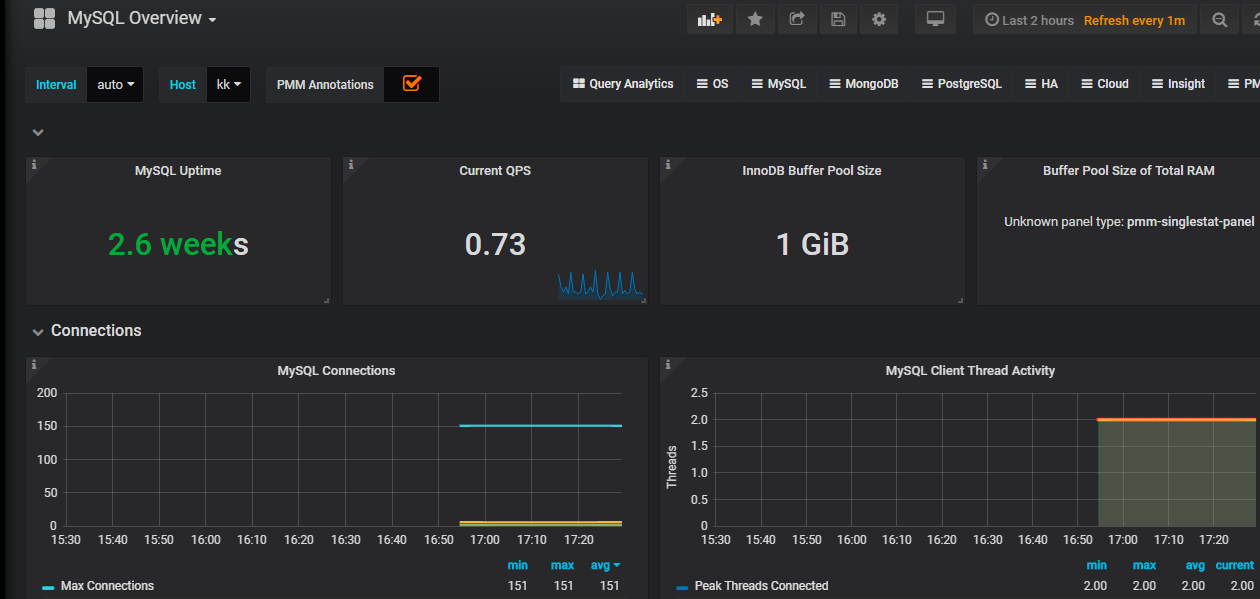Sort Connections legend by avg column
Image resolution: width=1260 pixels, height=599 pixels.
tap(605, 565)
